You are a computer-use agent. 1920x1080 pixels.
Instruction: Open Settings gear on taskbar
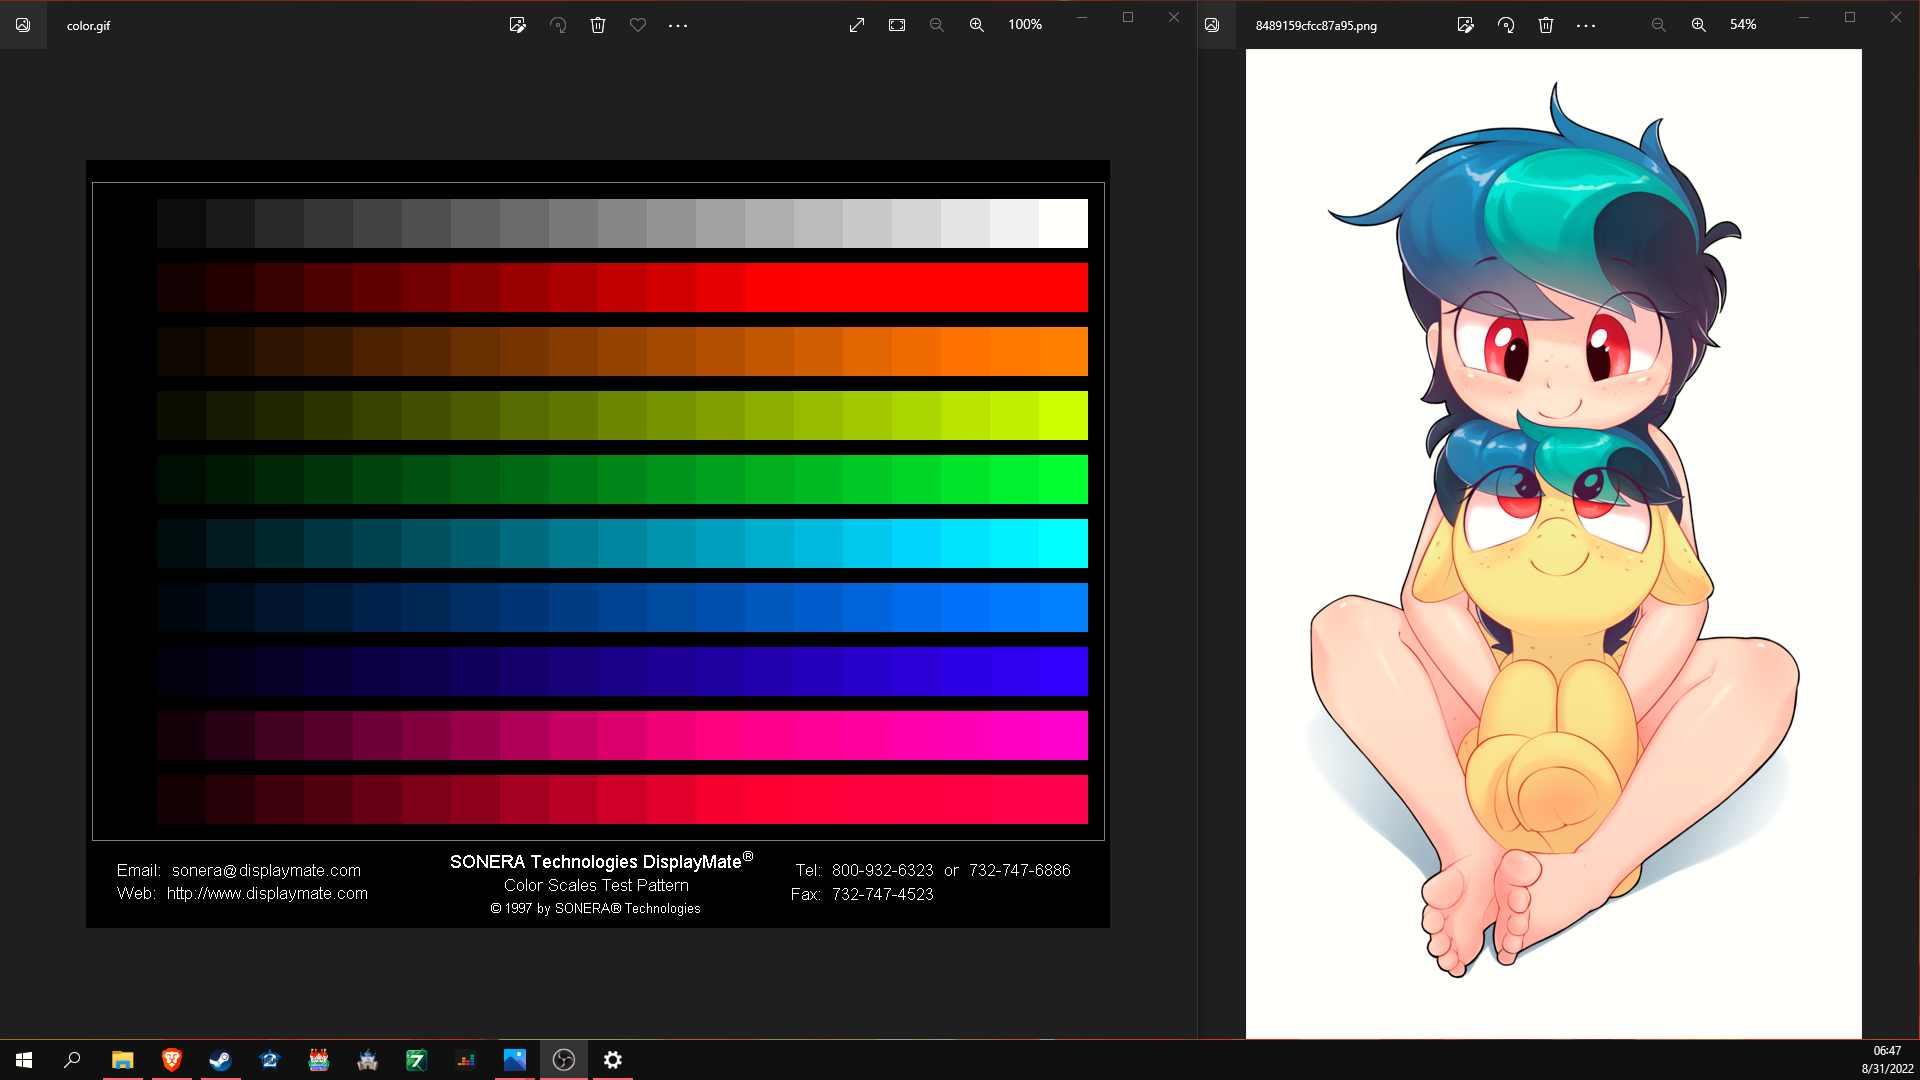(613, 1060)
